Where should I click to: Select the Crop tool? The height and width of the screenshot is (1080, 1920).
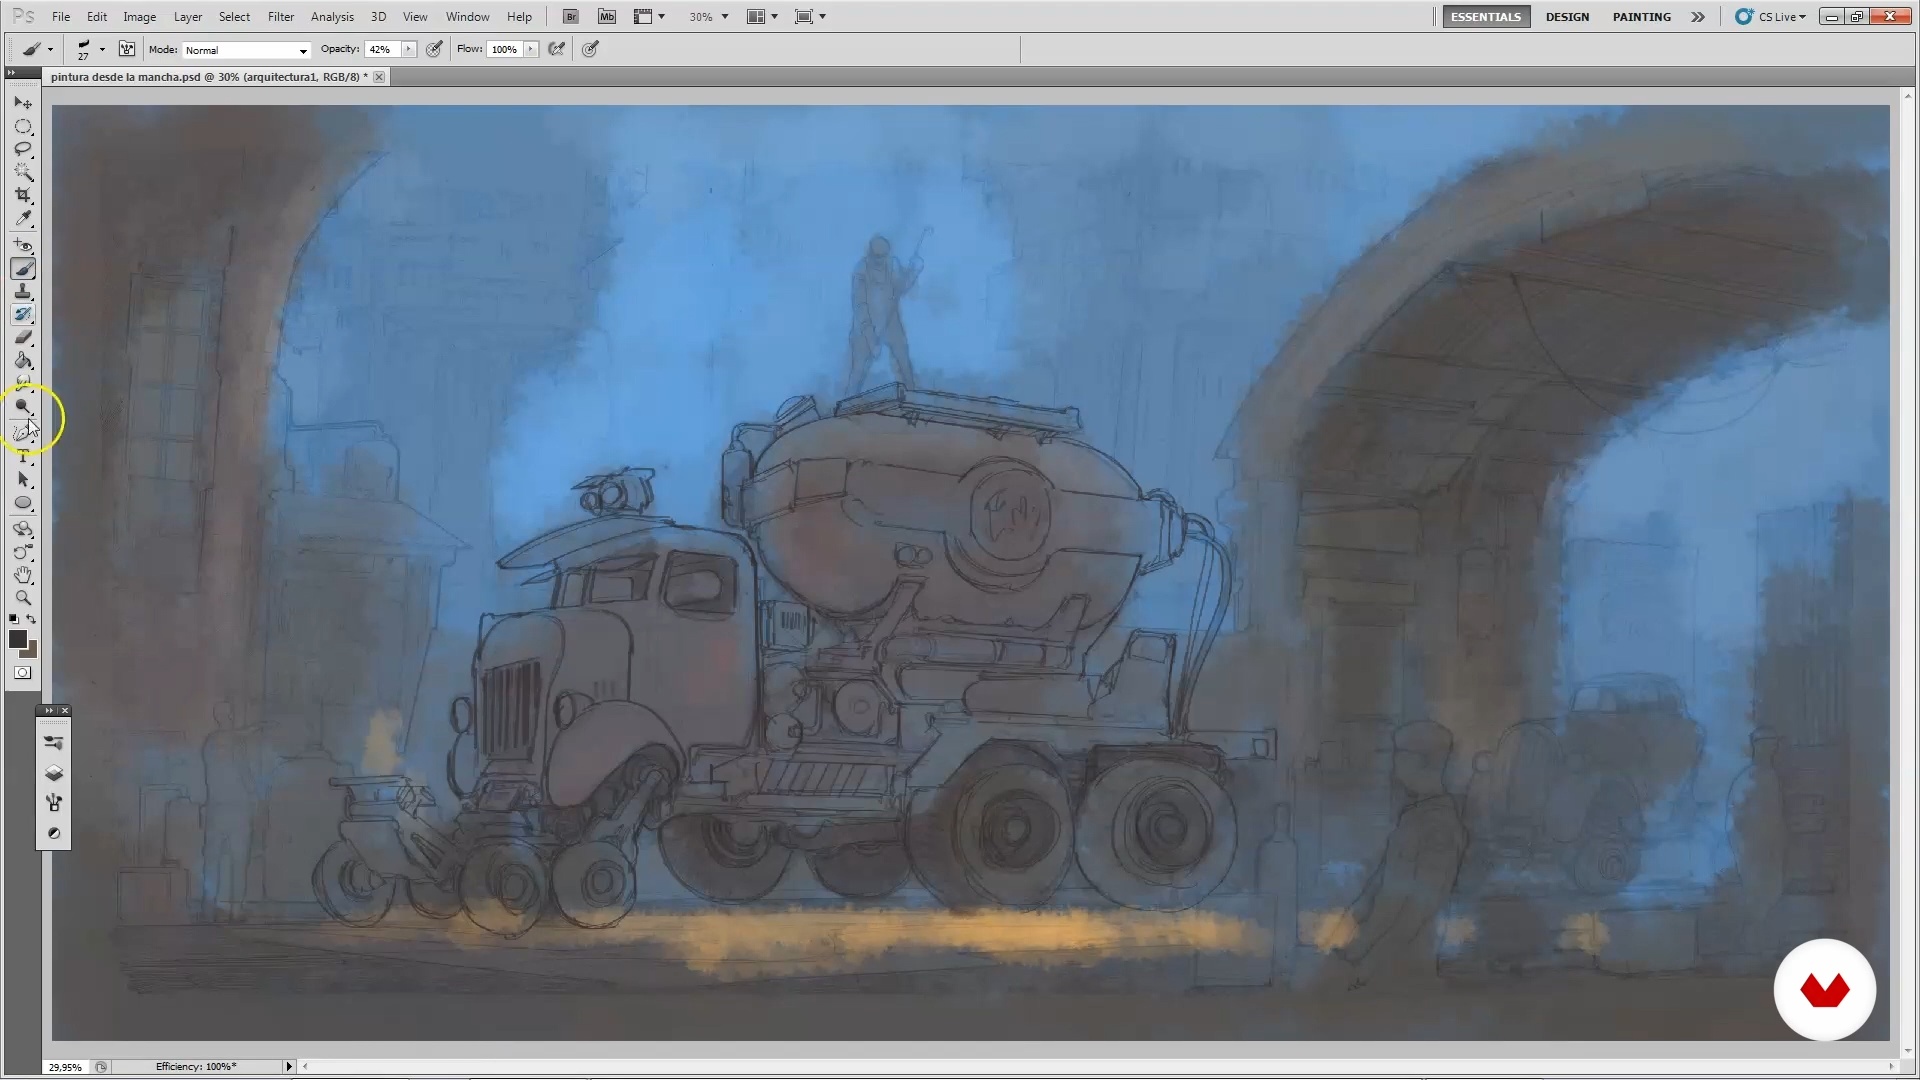click(23, 195)
